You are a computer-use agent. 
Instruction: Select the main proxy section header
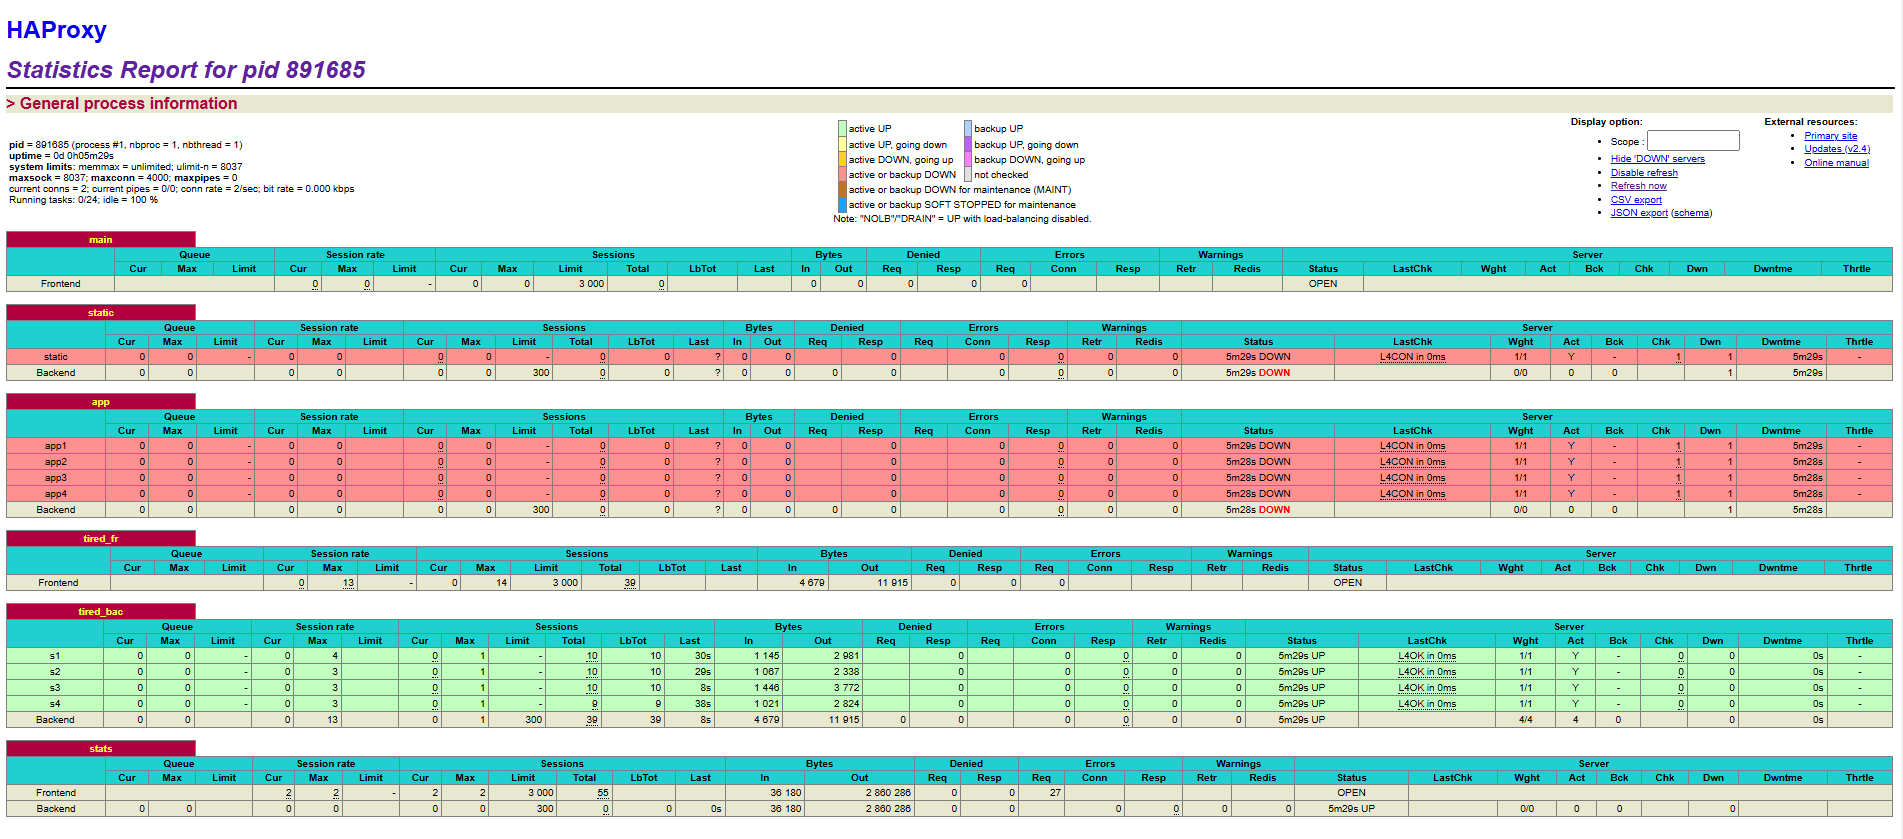tap(101, 240)
